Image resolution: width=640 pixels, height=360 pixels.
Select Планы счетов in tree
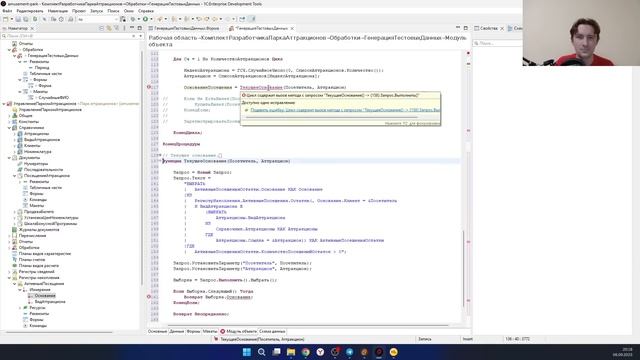(32, 260)
